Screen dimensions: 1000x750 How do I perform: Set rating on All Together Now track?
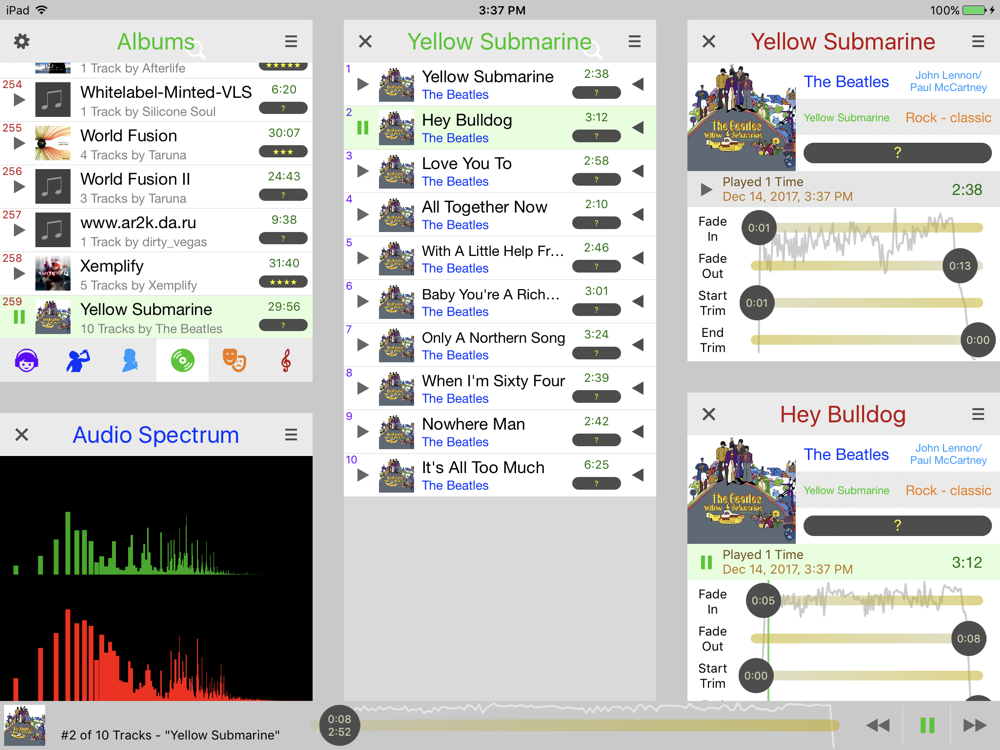(x=596, y=223)
